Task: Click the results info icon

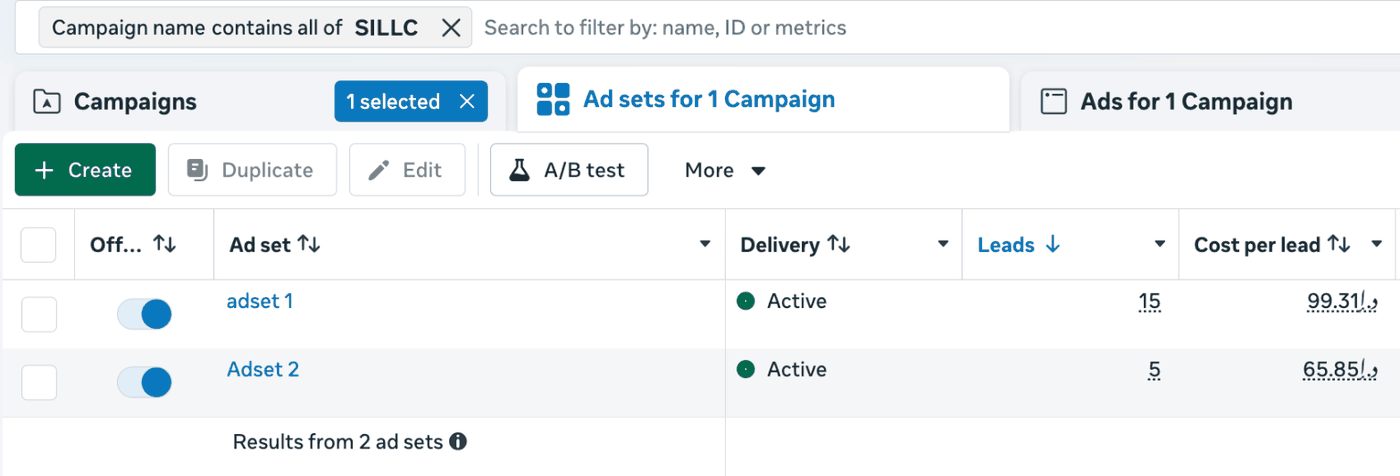Action: pyautogui.click(x=458, y=441)
